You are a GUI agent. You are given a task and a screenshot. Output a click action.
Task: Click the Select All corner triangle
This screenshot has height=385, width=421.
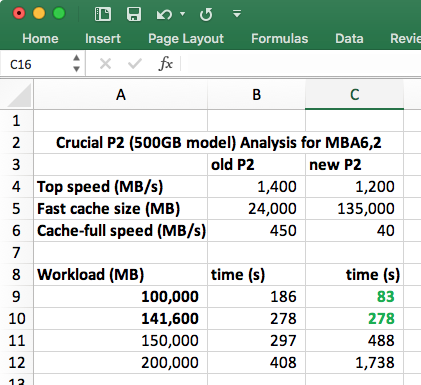(x=19, y=95)
